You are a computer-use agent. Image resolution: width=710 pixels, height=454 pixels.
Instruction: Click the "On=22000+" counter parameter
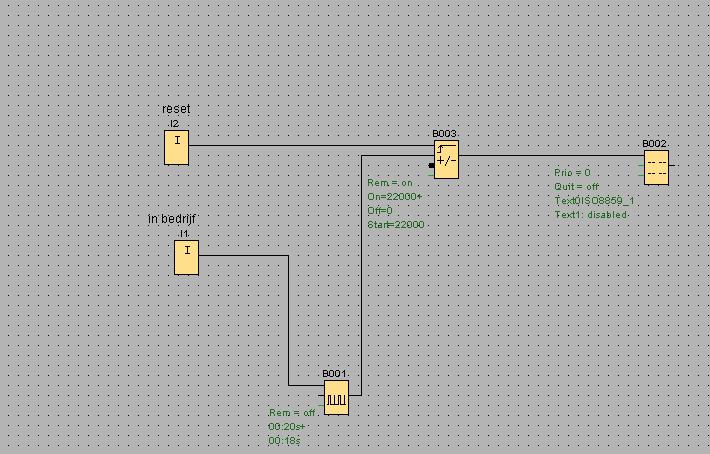(395, 197)
